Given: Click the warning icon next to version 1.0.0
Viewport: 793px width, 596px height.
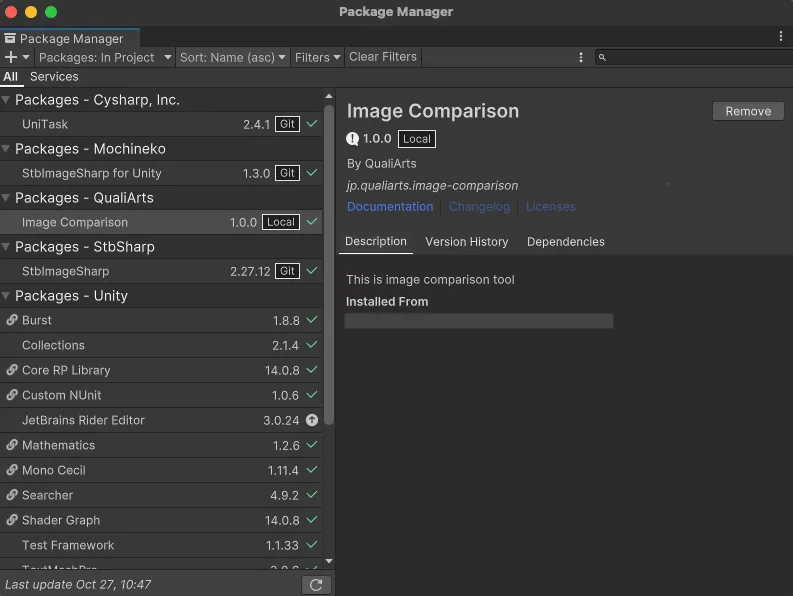Looking at the screenshot, I should [352, 139].
